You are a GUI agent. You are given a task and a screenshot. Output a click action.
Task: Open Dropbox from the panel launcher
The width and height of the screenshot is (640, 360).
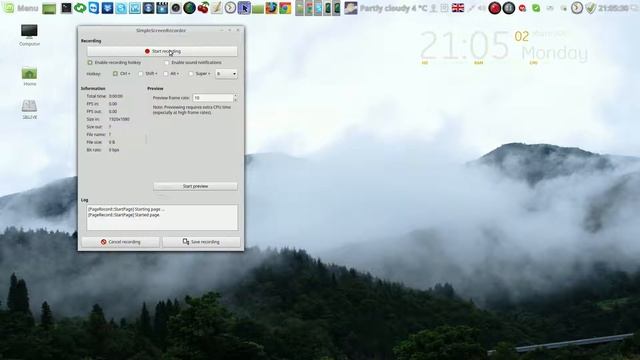(x=107, y=8)
